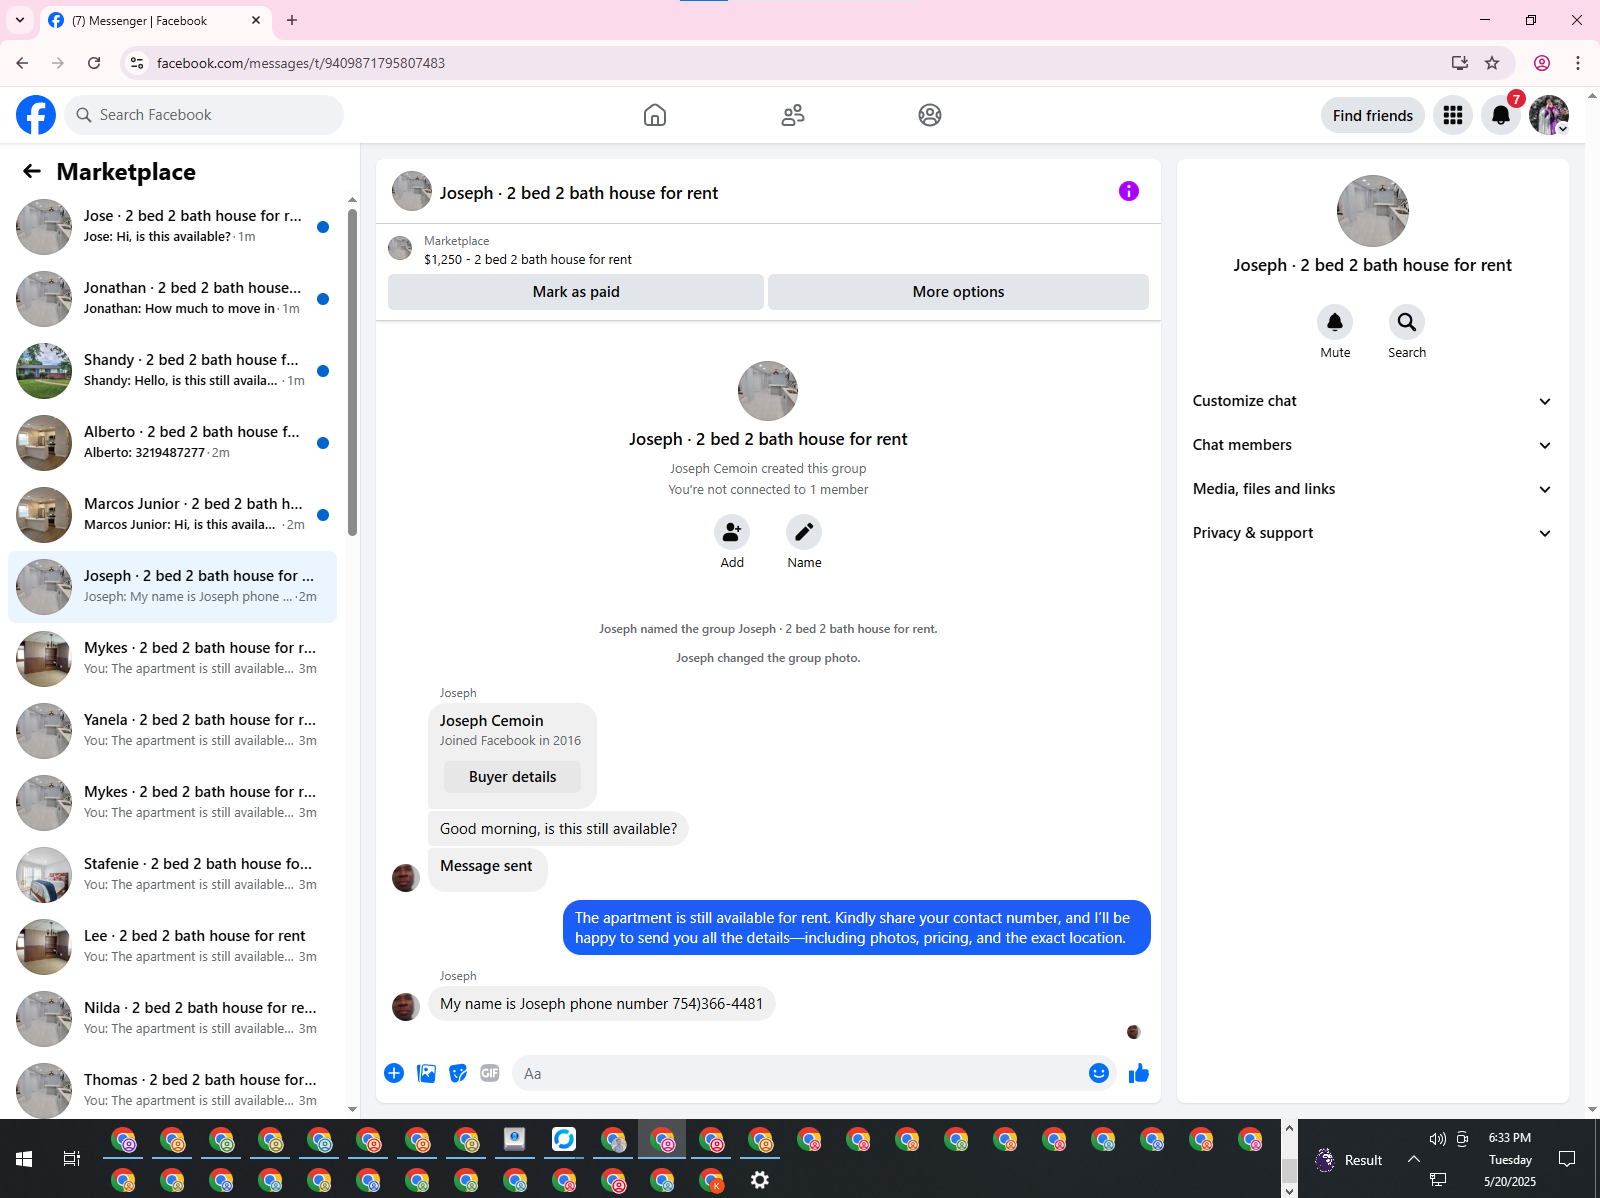Open Jonathan conversation in the list
The width and height of the screenshot is (1600, 1198).
click(172, 299)
